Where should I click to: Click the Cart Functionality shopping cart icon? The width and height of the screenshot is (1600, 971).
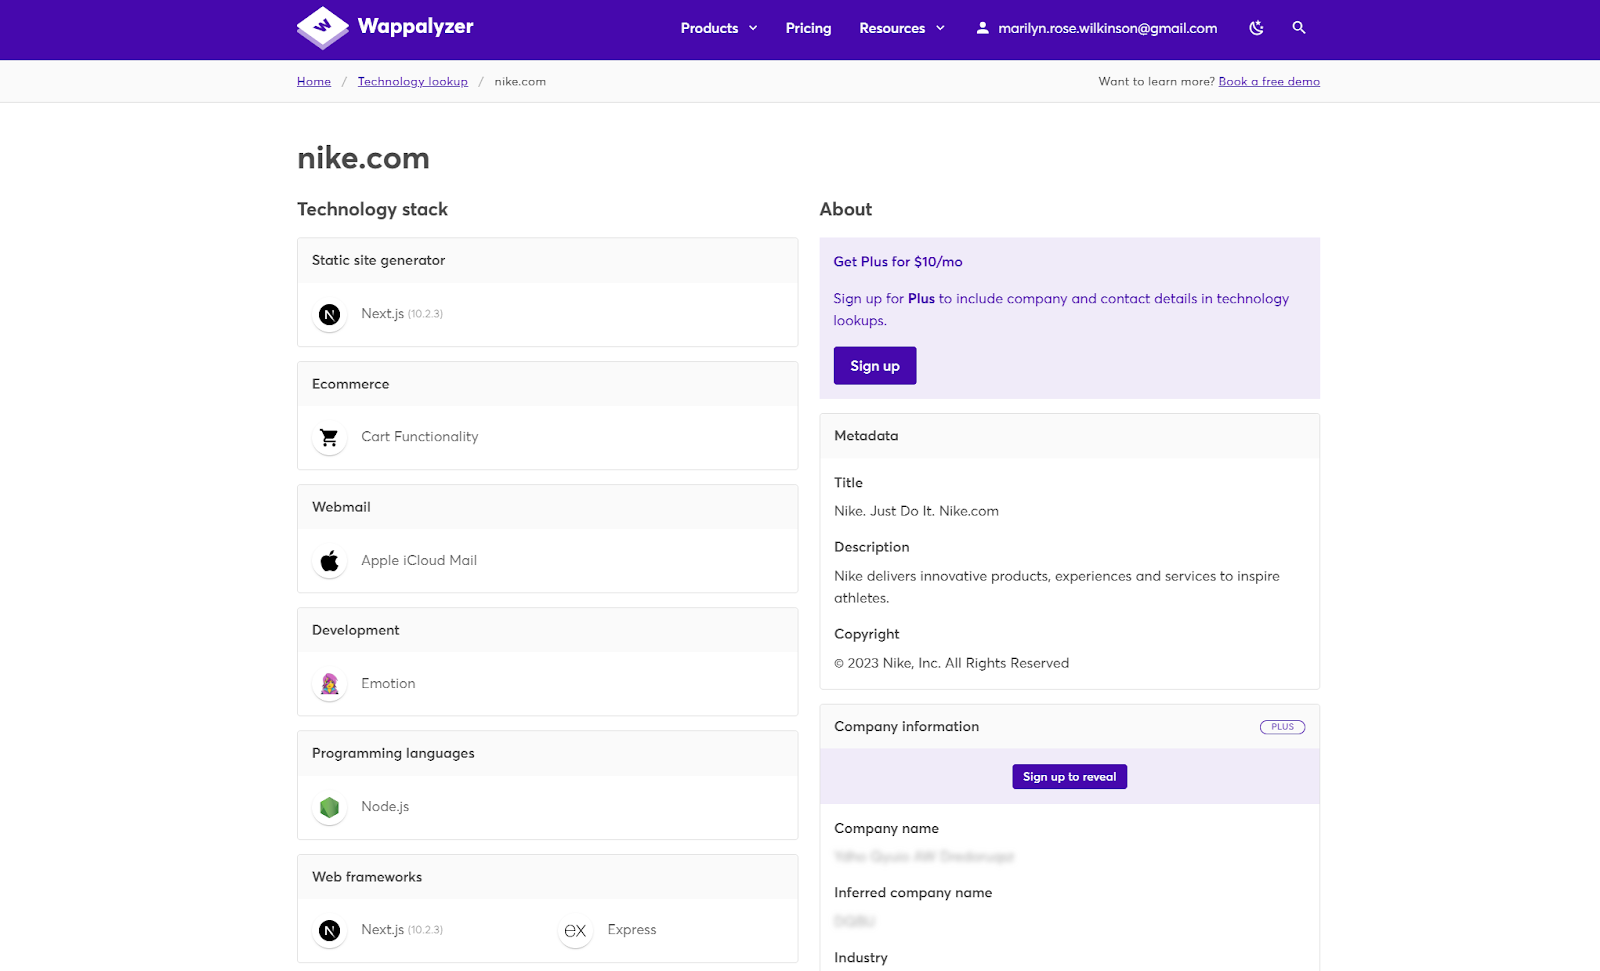pyautogui.click(x=329, y=437)
